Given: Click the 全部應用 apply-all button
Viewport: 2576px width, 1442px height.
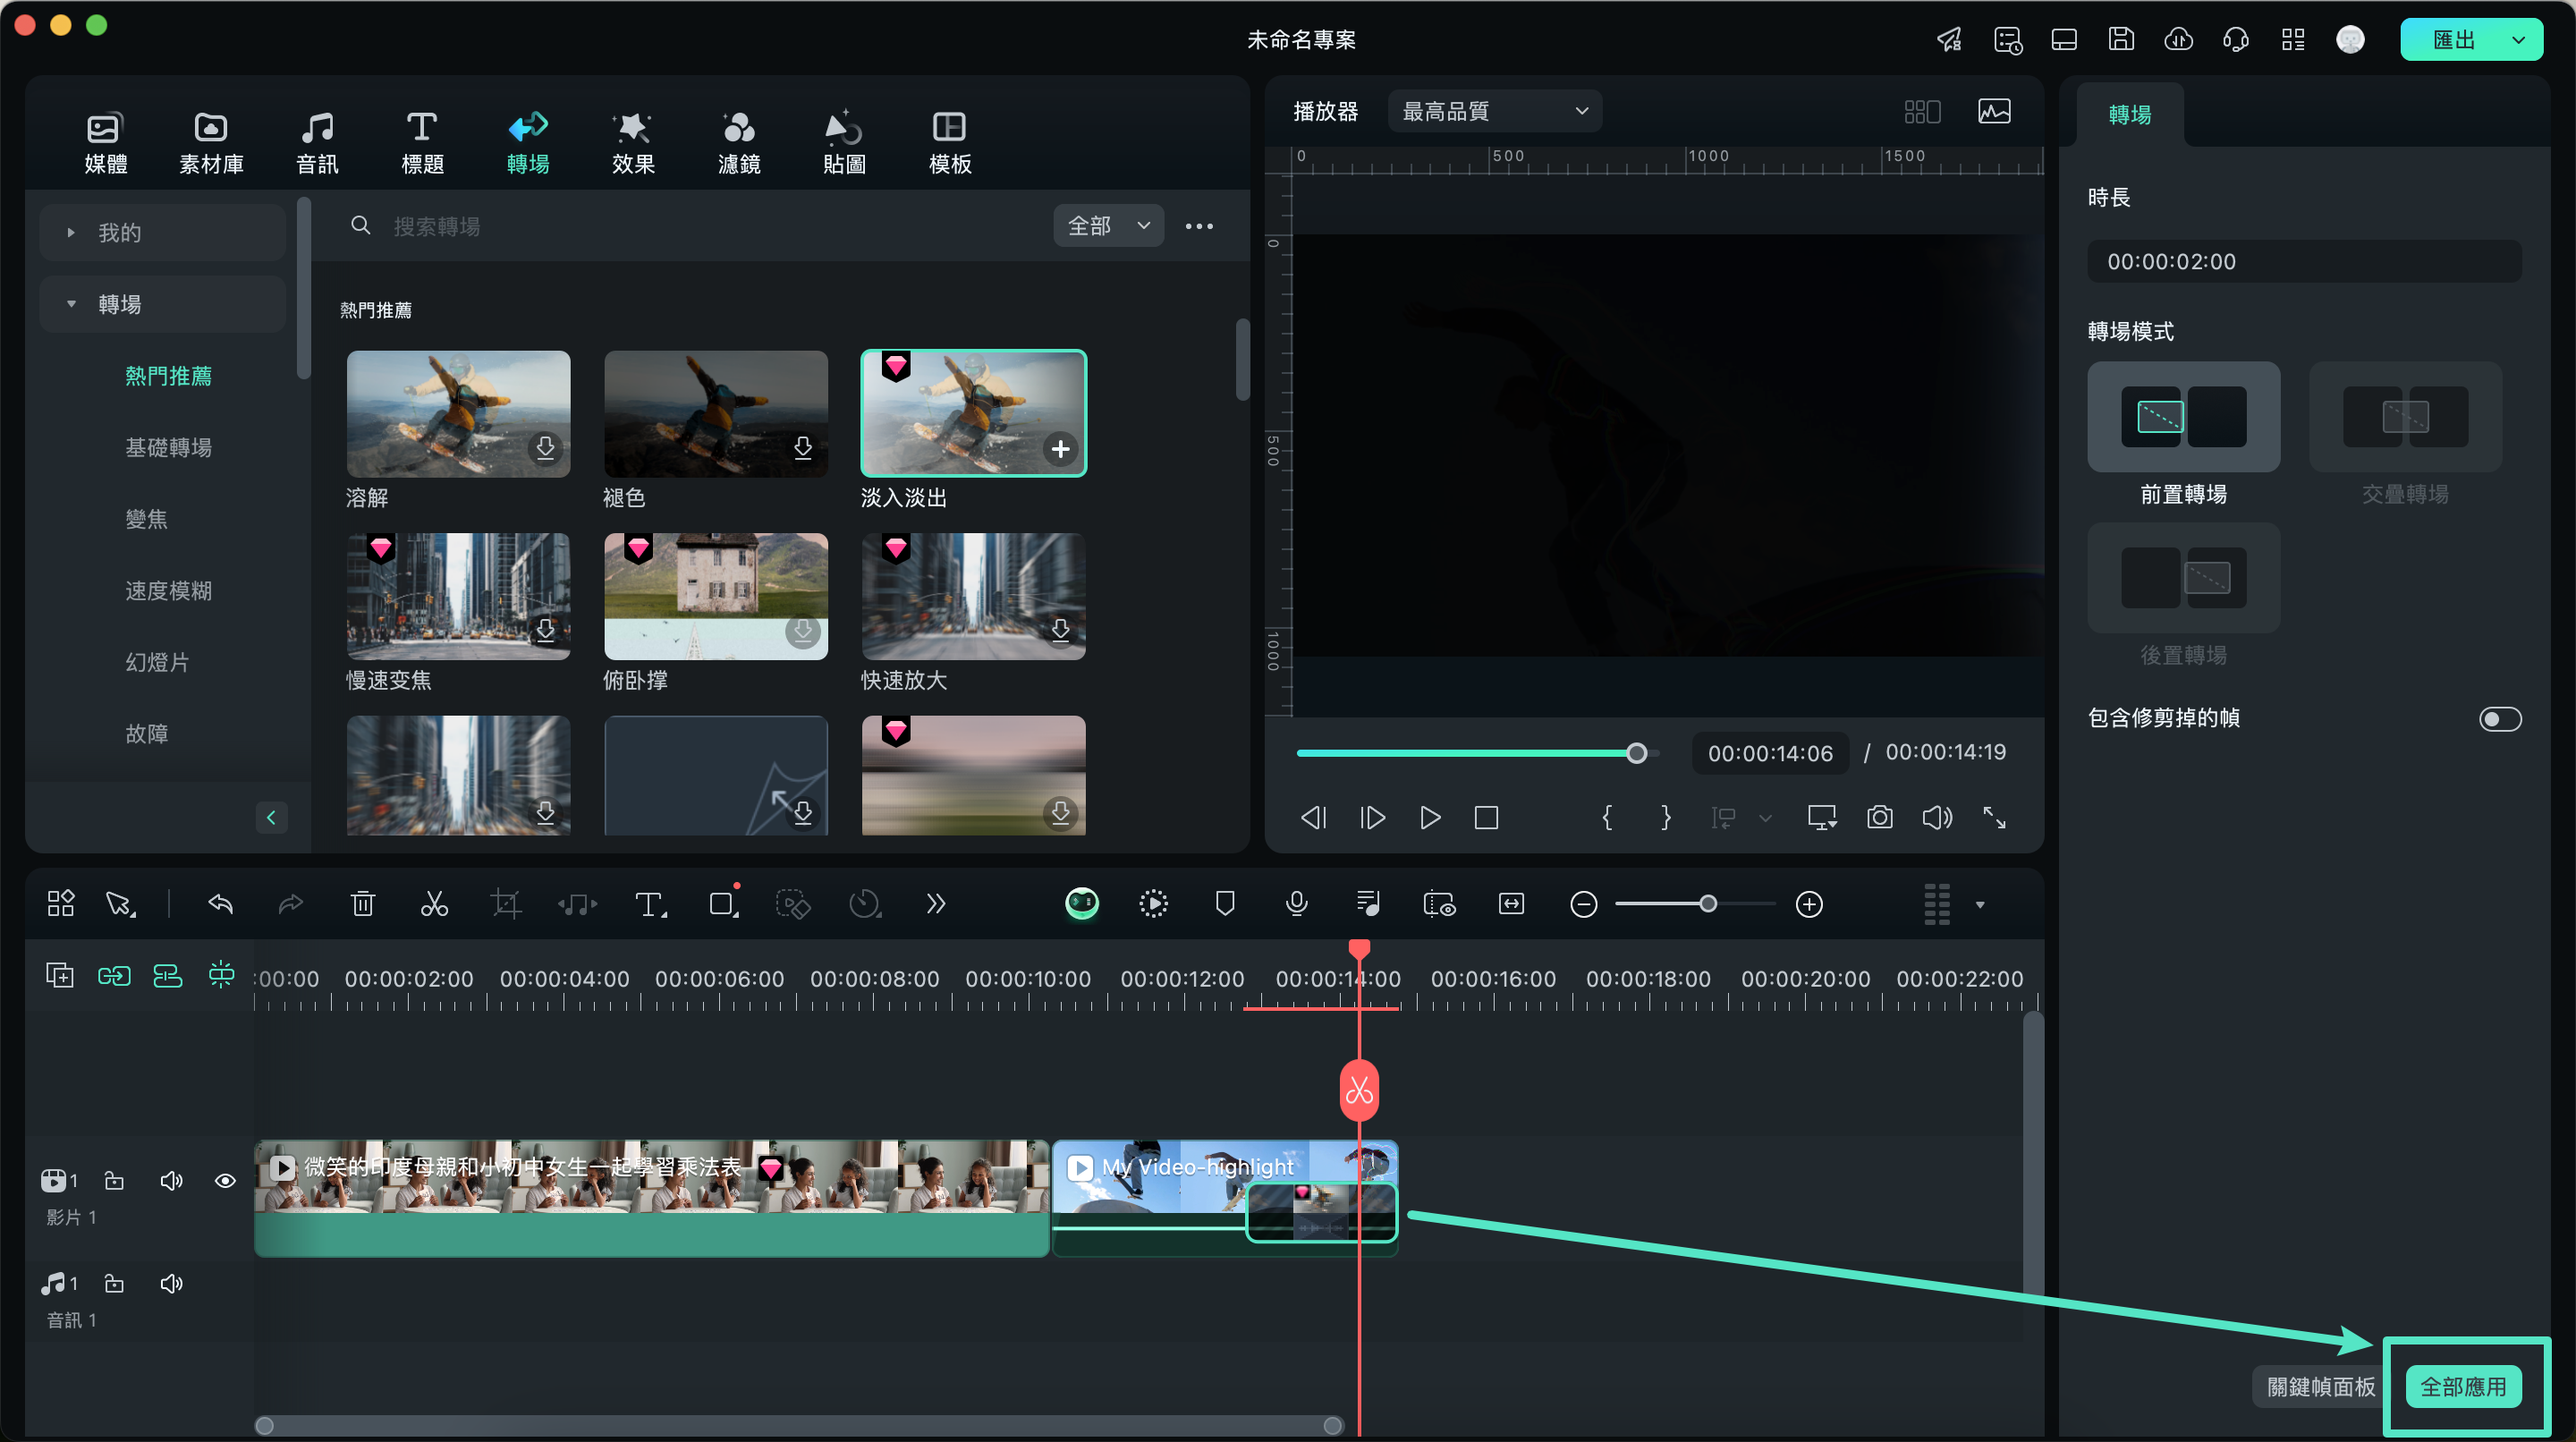Looking at the screenshot, I should coord(2462,1386).
